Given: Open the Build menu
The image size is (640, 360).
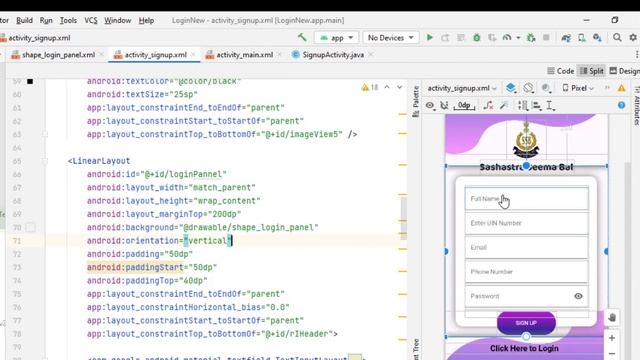Looking at the screenshot, I should pos(24,20).
